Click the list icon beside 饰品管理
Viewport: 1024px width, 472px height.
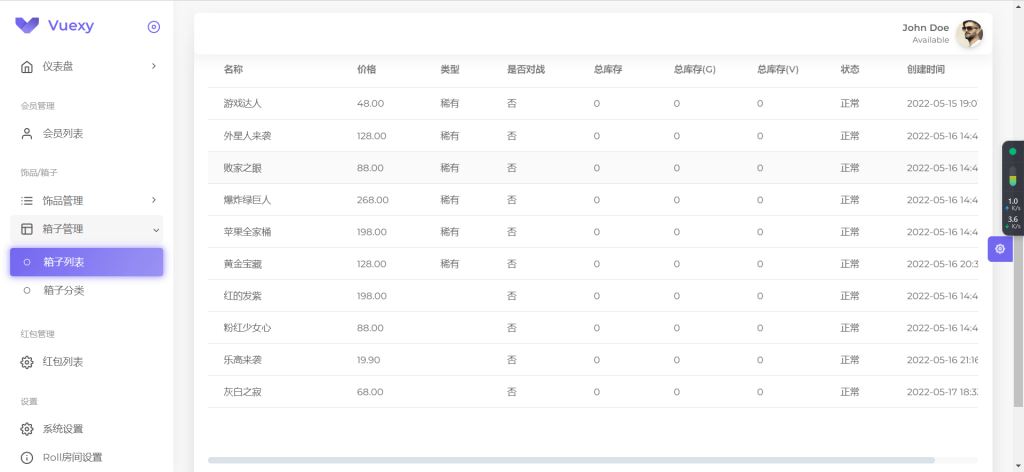click(x=27, y=201)
